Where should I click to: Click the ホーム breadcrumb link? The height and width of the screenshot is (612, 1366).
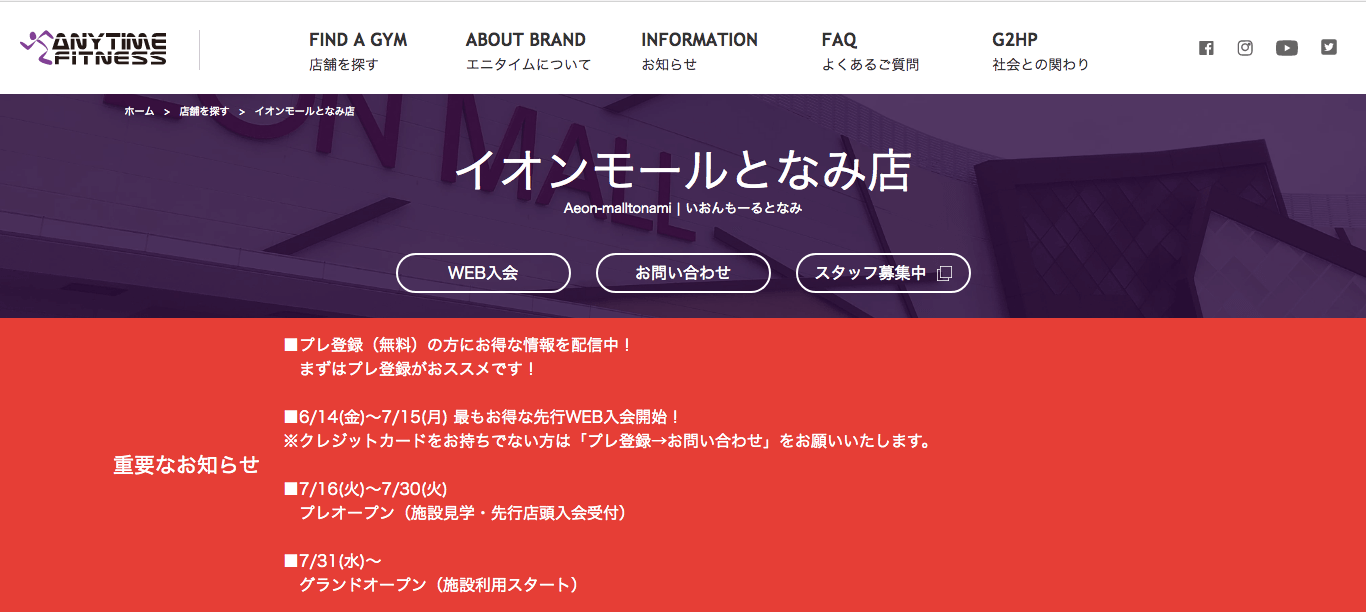139,111
